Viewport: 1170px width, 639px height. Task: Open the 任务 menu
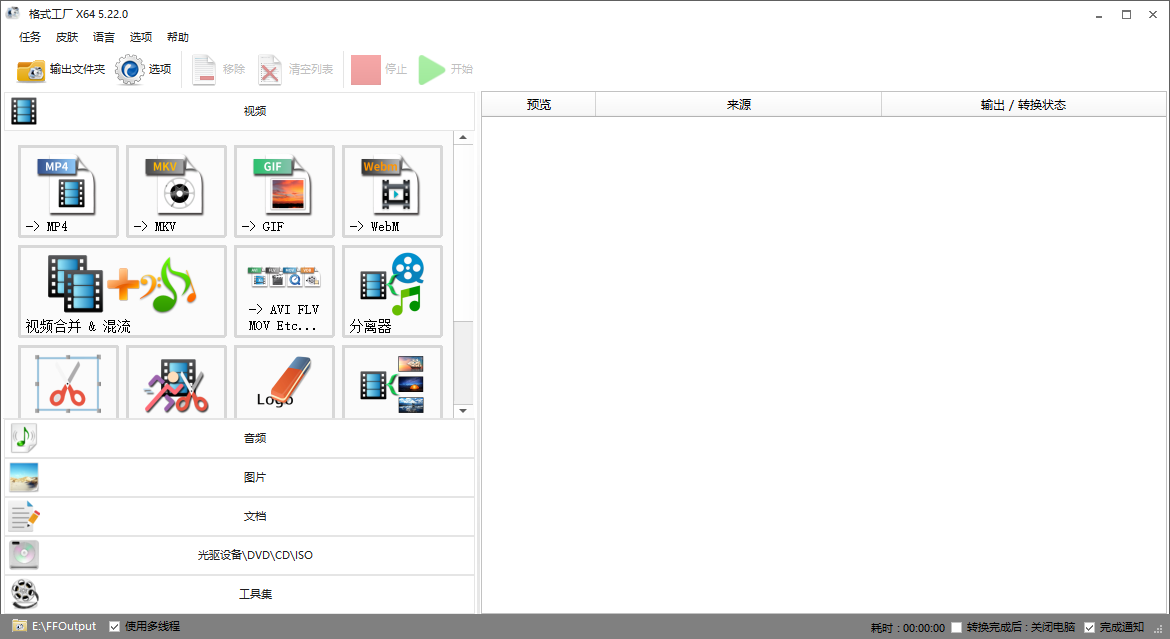28,37
